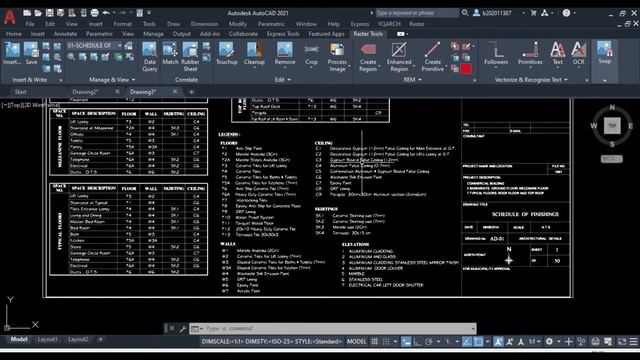Click the WCS button under the ViewCube
The width and height of the screenshot is (640, 360).
pos(611,158)
